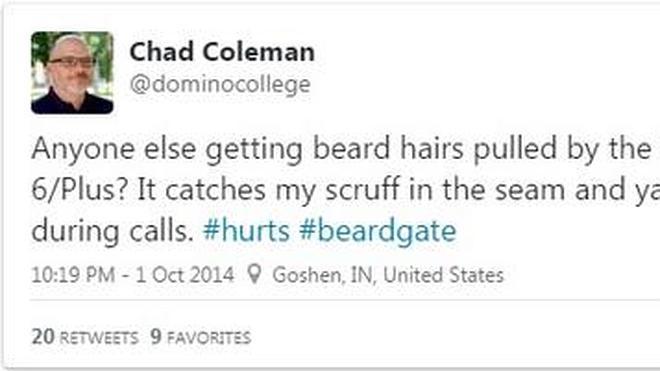Open the #hurts hashtag
Image resolution: width=660 pixels, height=371 pixels.
click(x=246, y=231)
